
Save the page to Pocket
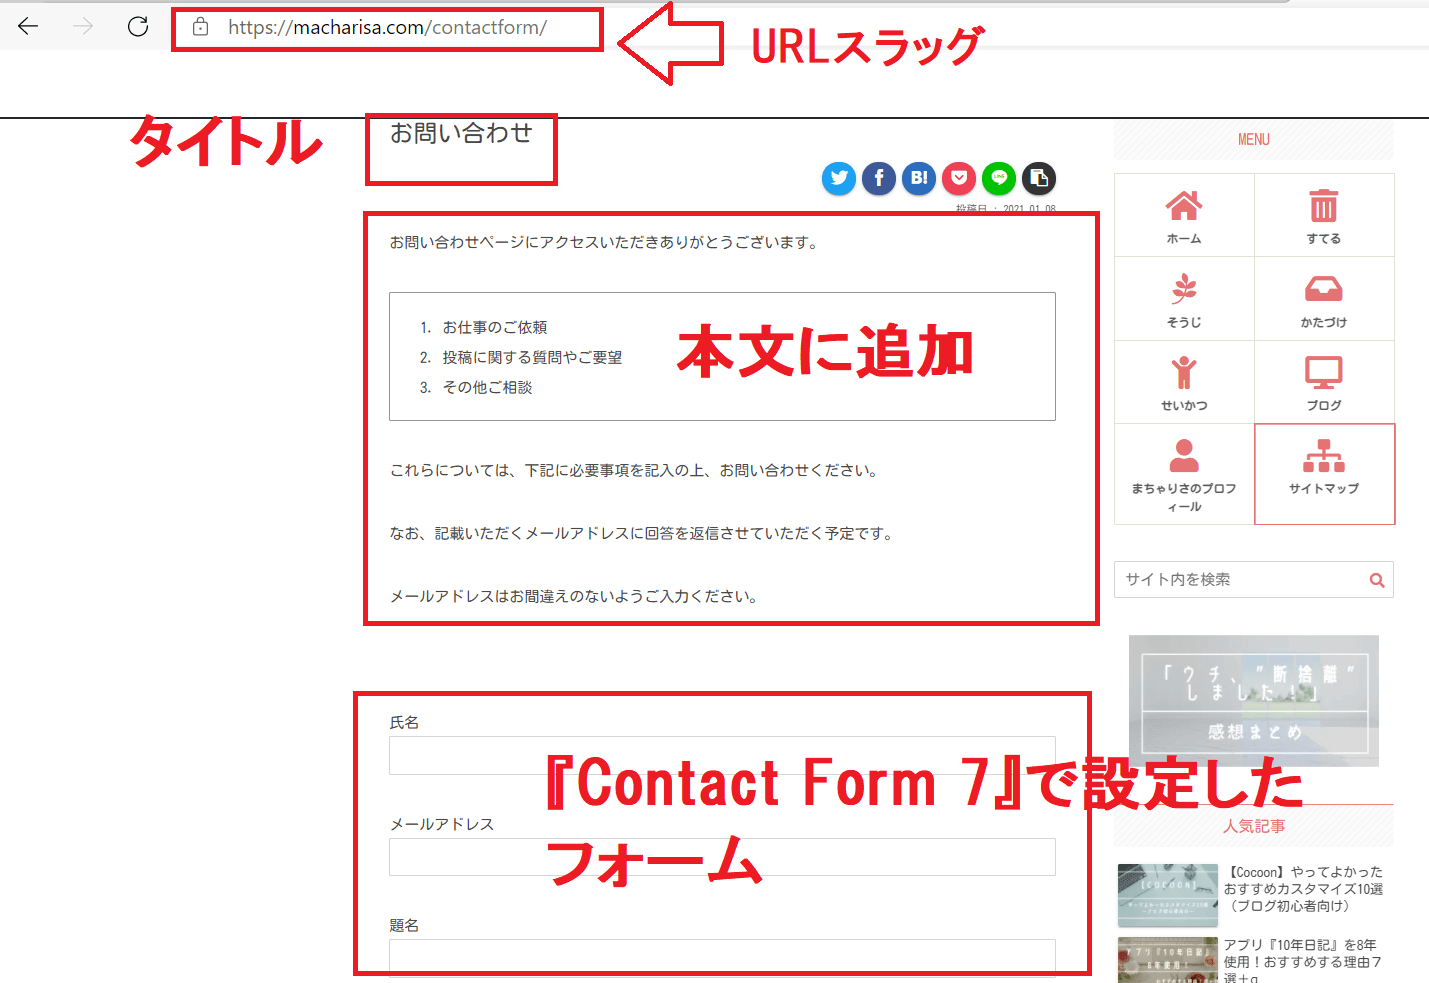pos(959,178)
